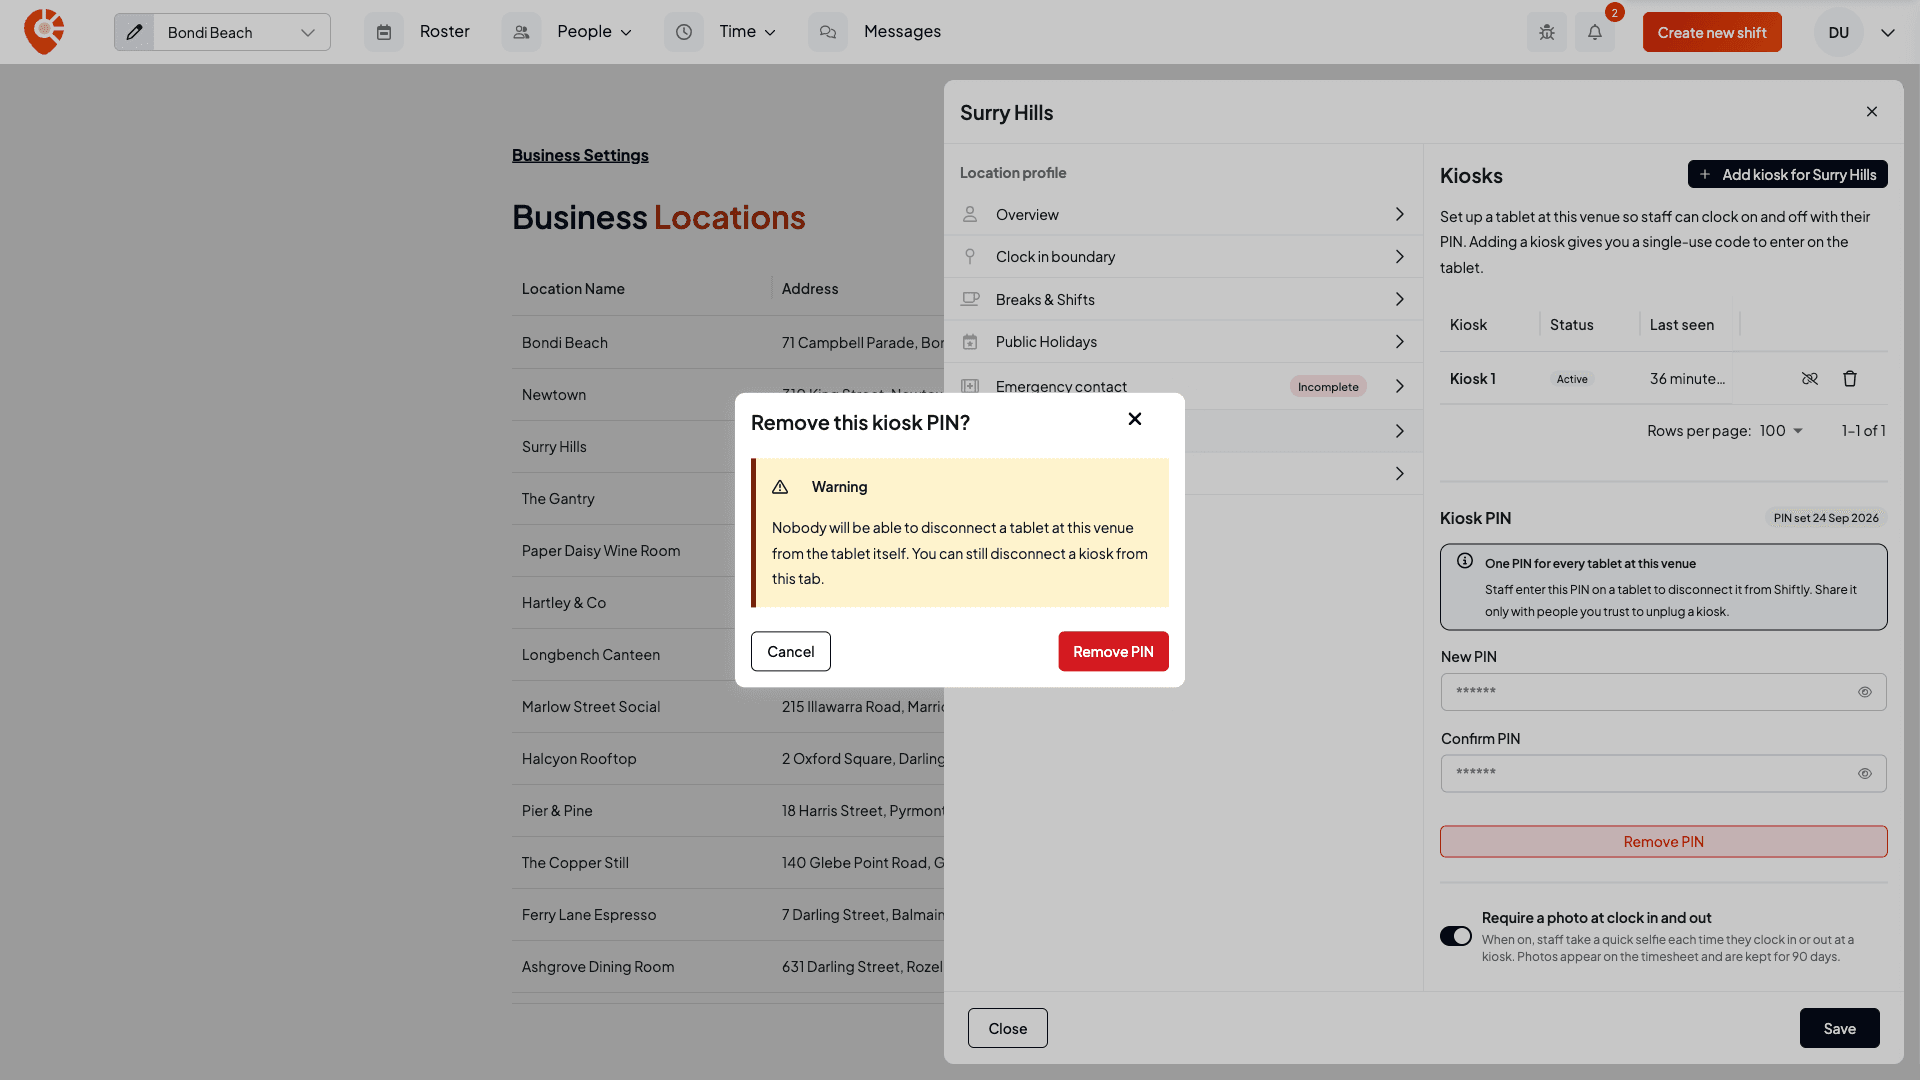Open the Clock in boundary section
1920x1080 pixels.
pos(1184,257)
